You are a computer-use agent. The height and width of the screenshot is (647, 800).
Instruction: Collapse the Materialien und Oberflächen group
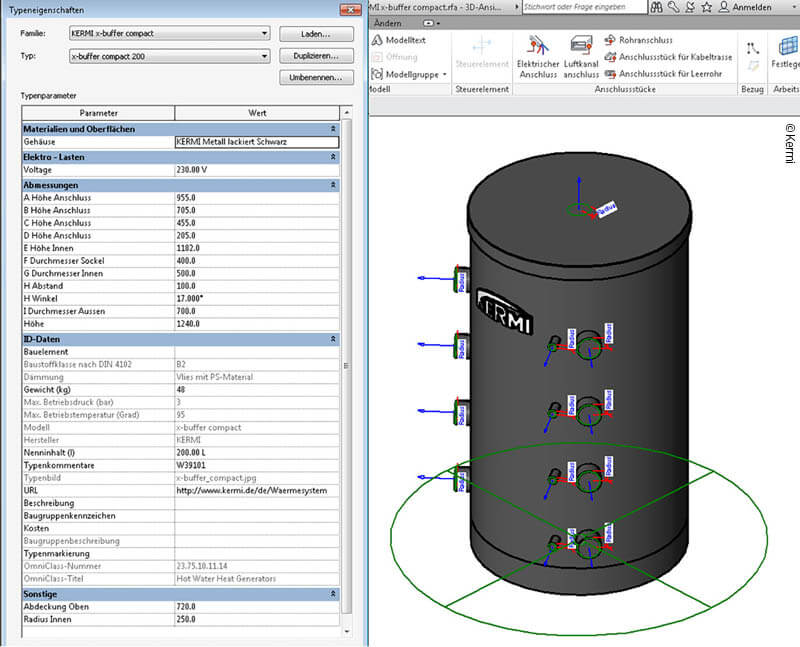[x=333, y=130]
